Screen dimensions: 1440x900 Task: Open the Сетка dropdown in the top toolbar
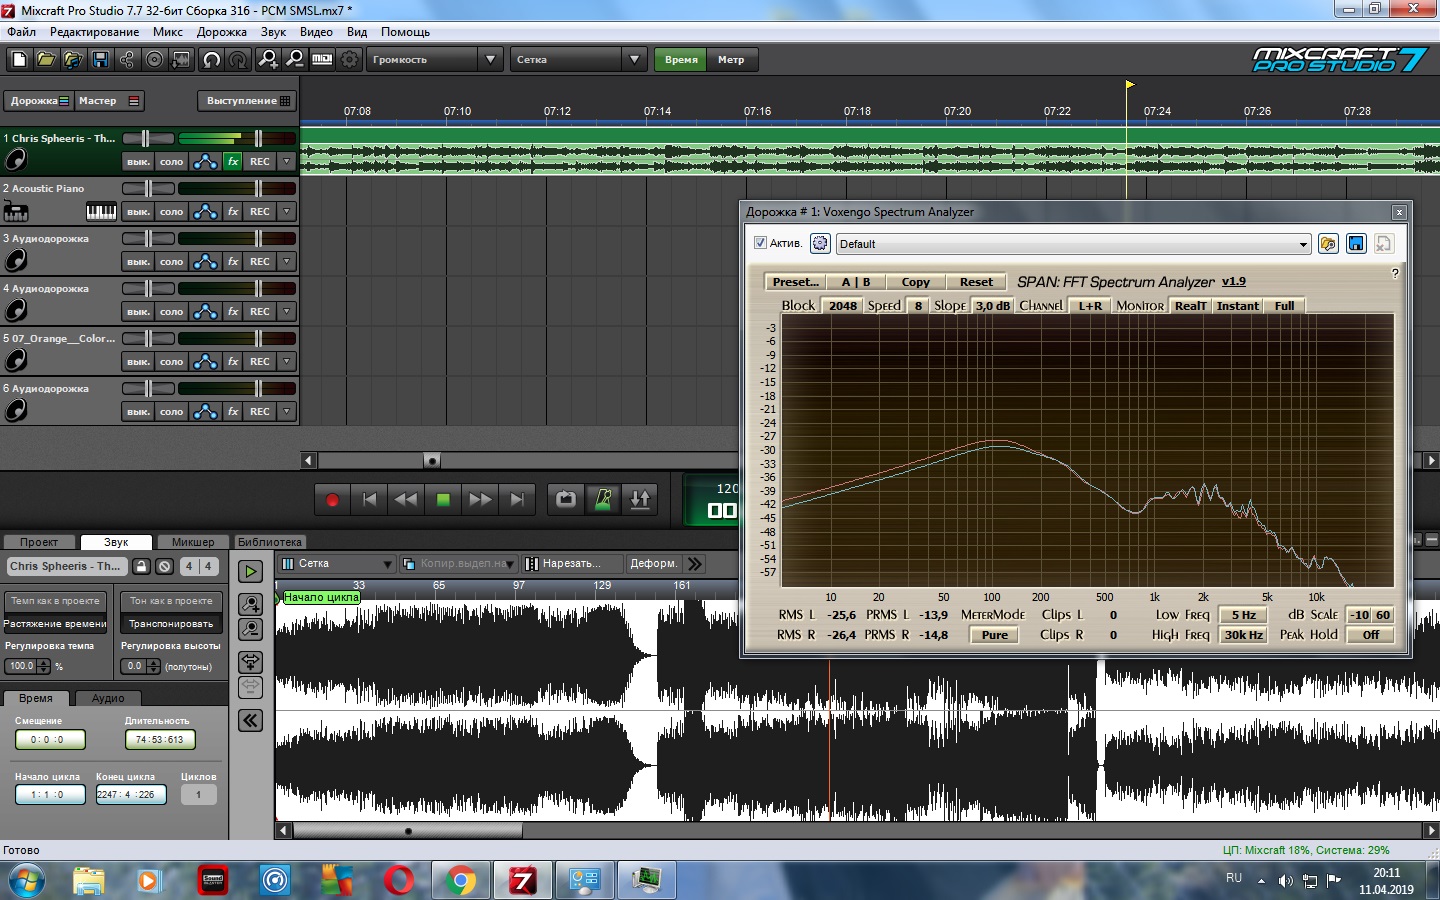(634, 60)
